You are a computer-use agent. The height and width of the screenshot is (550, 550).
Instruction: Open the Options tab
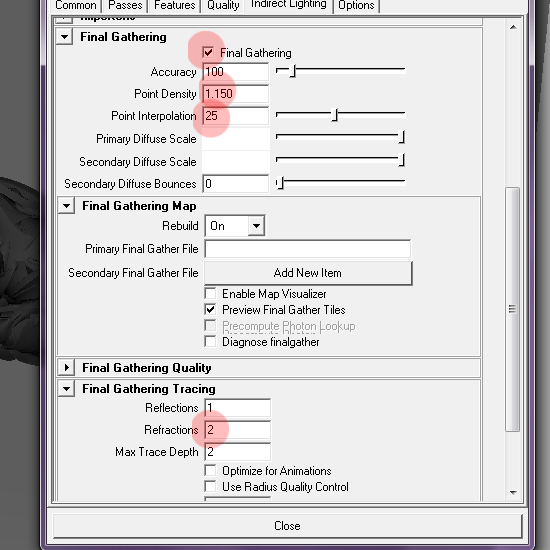(356, 5)
